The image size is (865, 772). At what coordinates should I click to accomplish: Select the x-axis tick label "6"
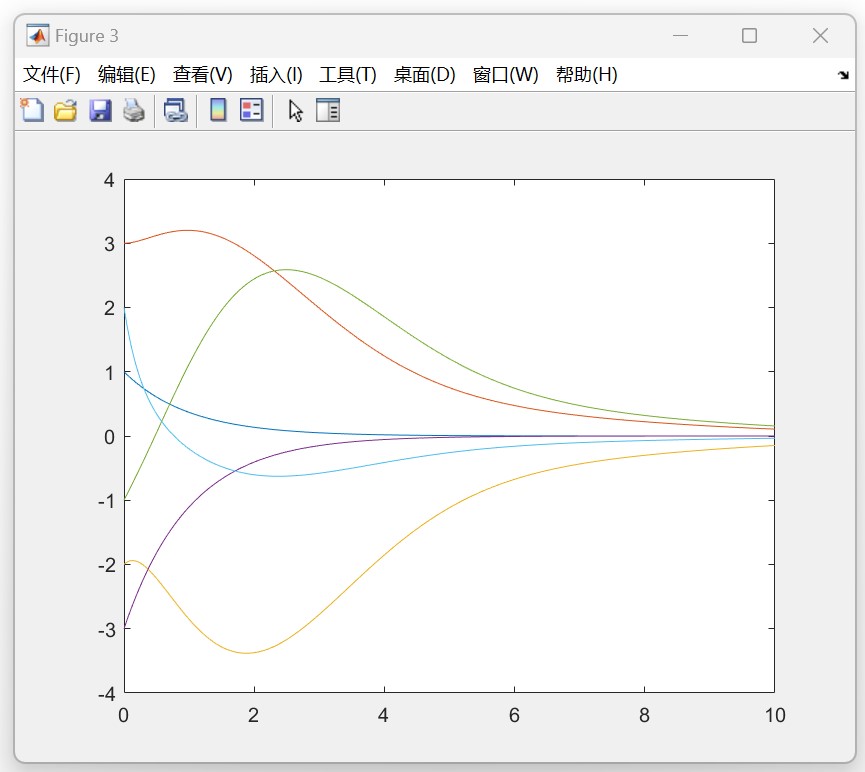(514, 715)
